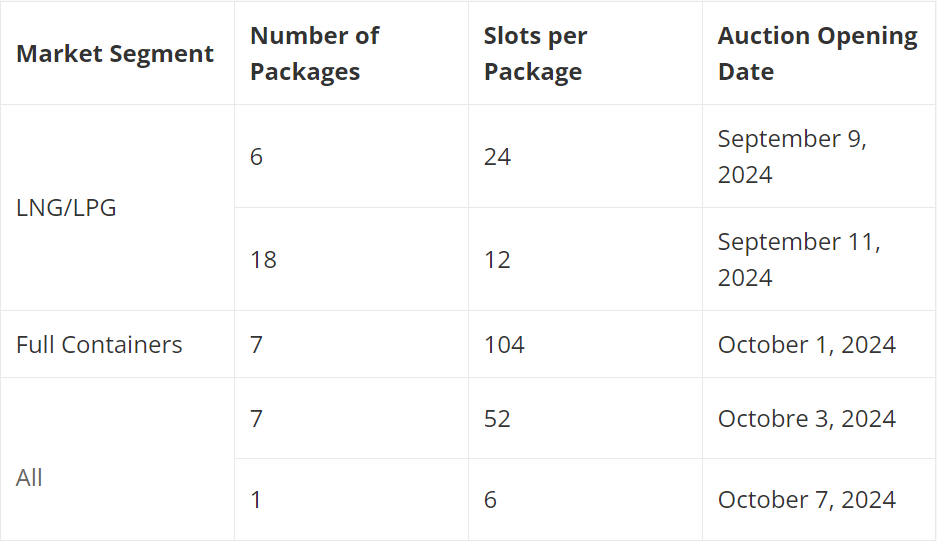
Task: Click the All market segment cell
Action: pos(29,478)
